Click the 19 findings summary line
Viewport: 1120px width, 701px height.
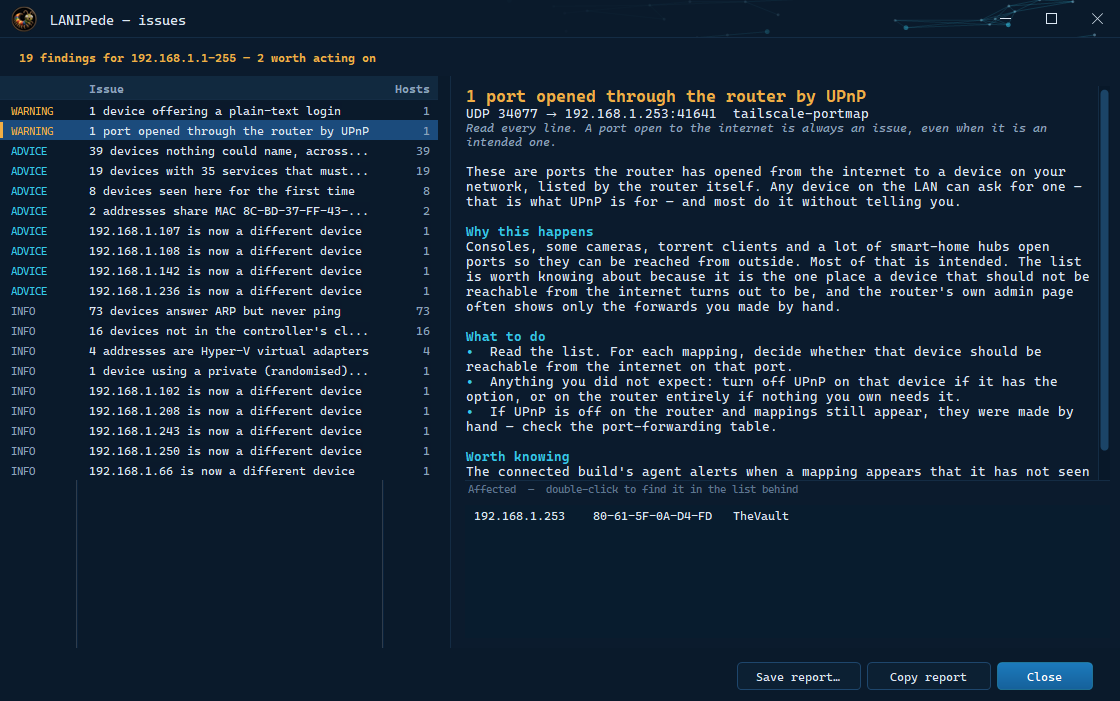click(x=197, y=58)
